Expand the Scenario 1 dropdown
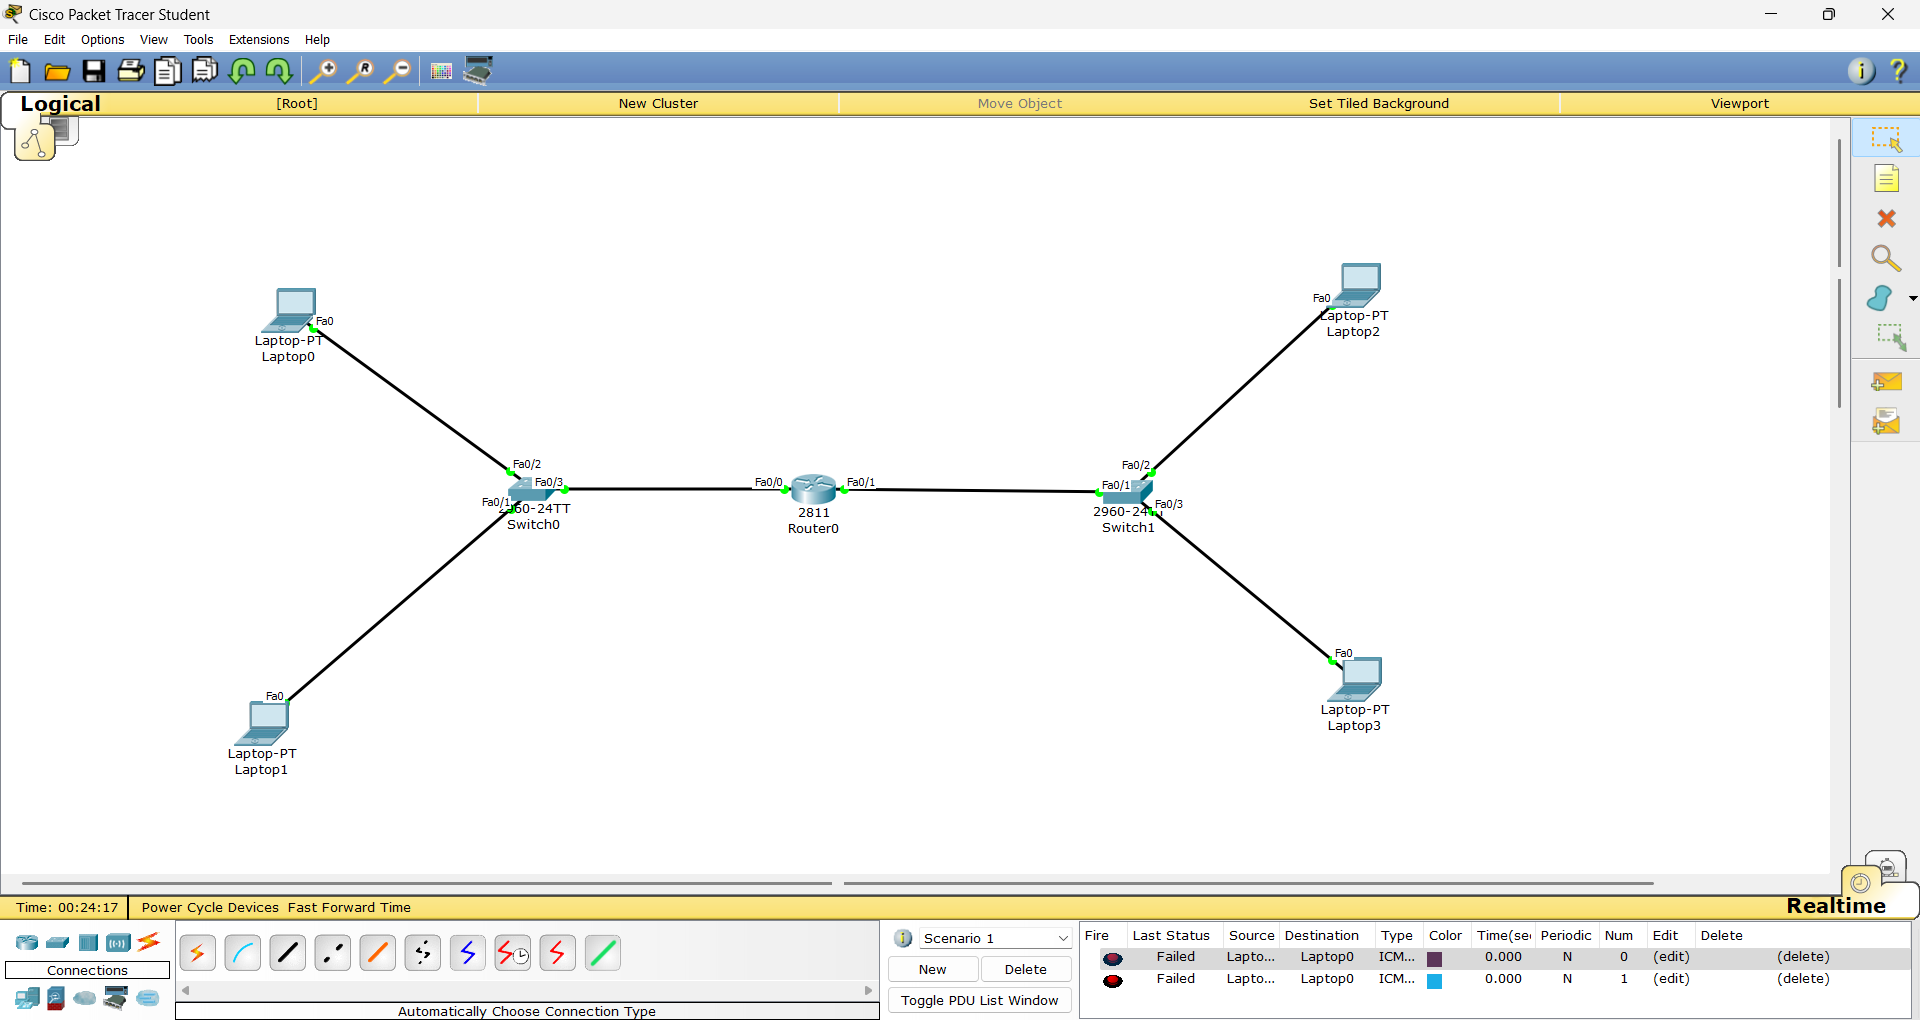The height and width of the screenshot is (1020, 1920). 1063,938
